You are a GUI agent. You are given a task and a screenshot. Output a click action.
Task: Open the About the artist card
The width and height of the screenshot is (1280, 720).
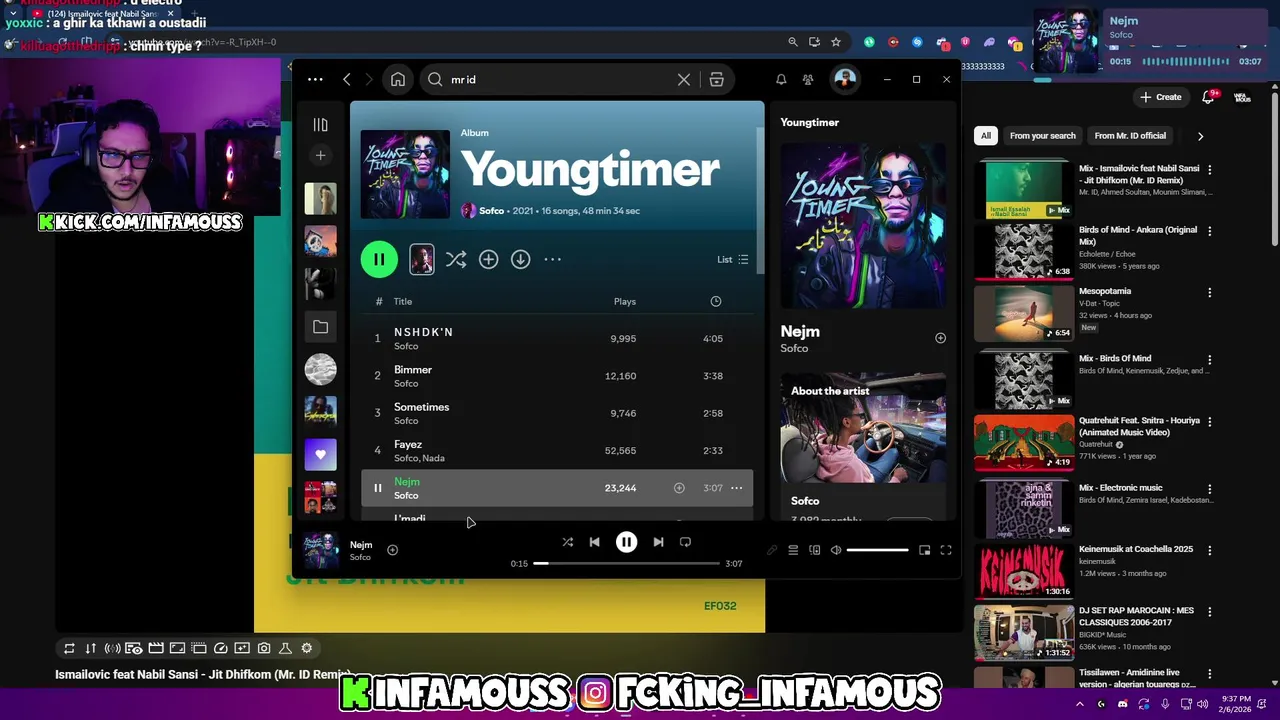(863, 447)
